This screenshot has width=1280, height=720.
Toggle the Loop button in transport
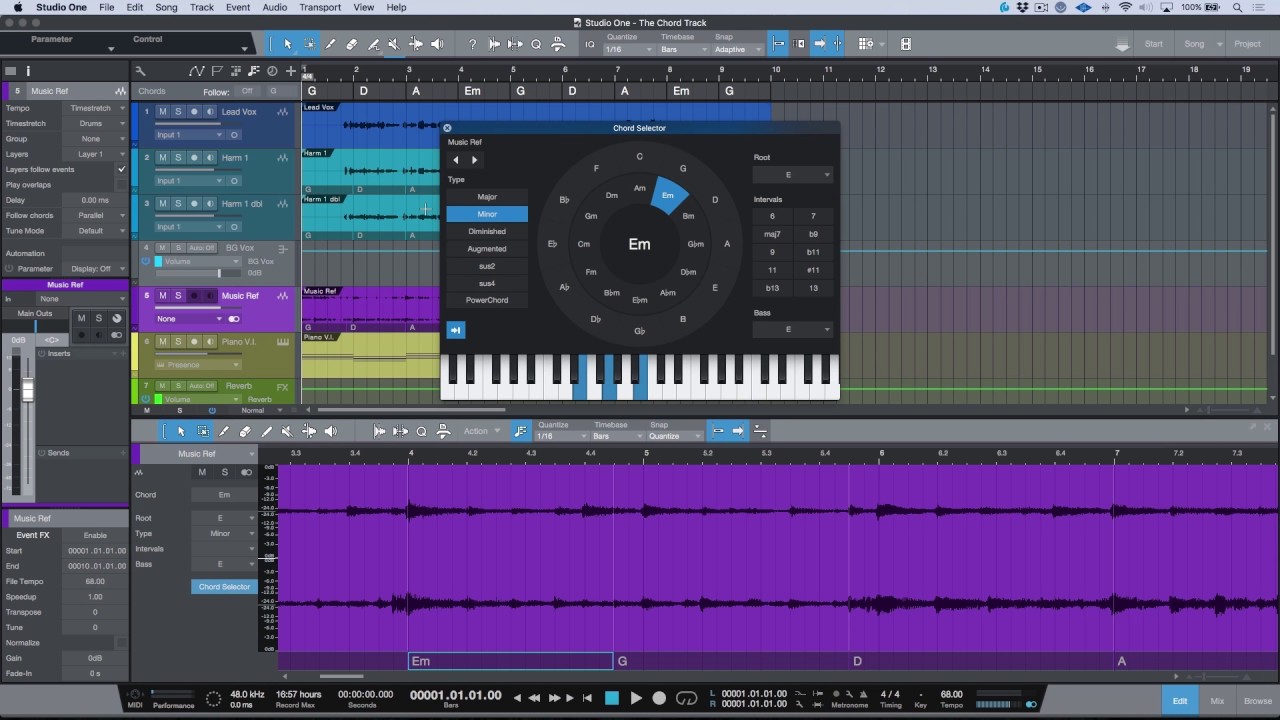[x=687, y=698]
